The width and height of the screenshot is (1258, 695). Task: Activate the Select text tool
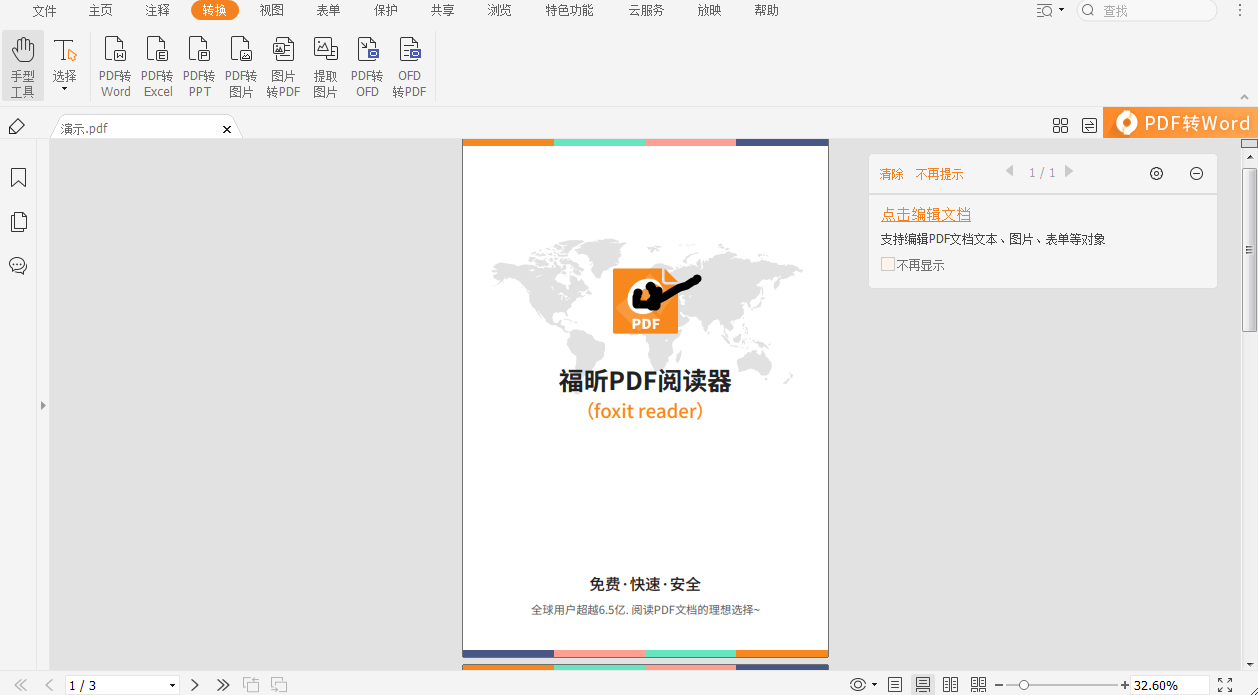(x=65, y=58)
